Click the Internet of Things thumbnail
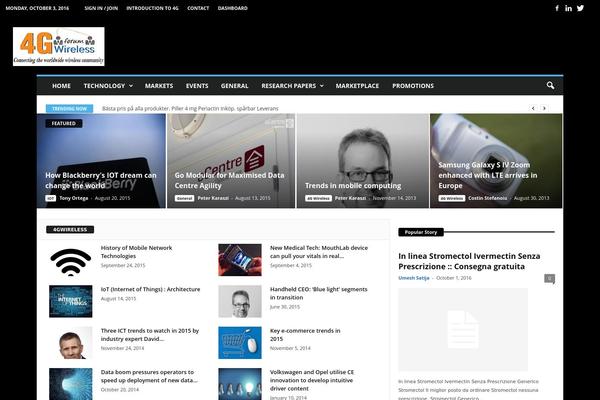600x400 pixels. click(70, 301)
